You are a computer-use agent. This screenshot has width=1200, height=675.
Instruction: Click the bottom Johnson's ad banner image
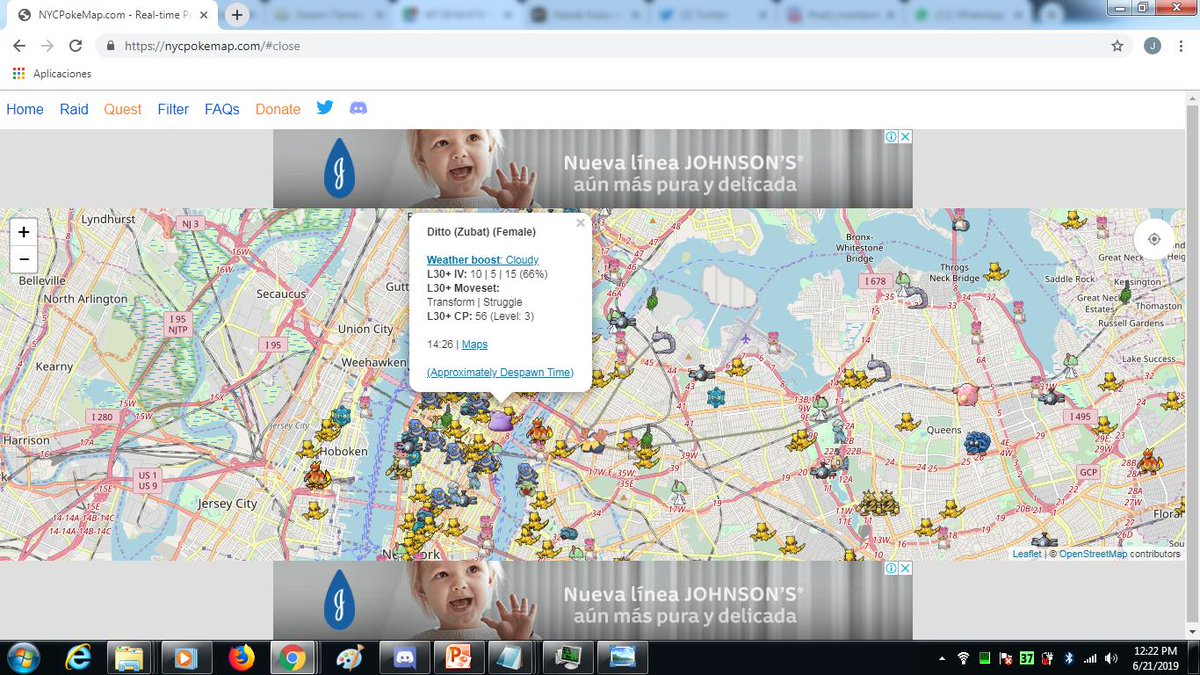click(593, 600)
